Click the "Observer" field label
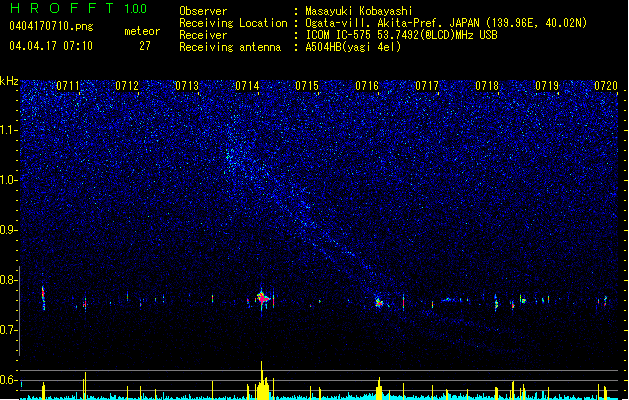Image resolution: width=629 pixels, height=400 pixels. [203, 11]
